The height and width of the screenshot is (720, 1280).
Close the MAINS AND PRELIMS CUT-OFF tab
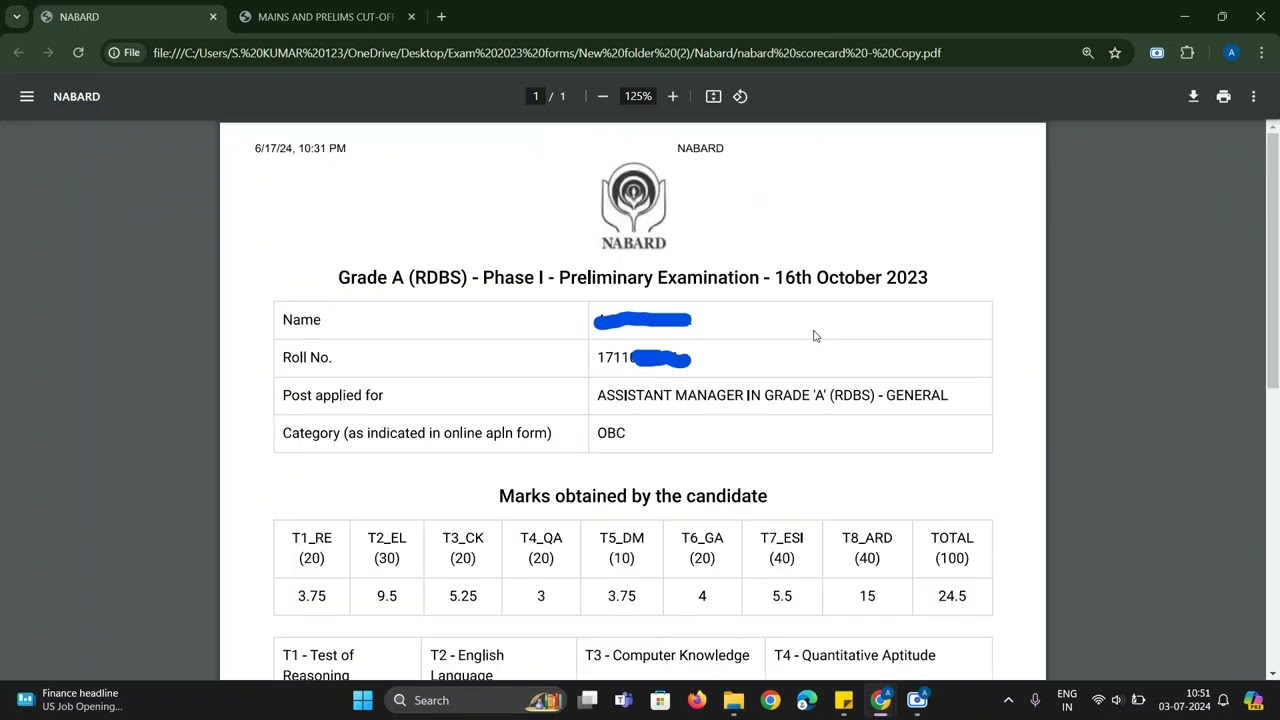click(411, 17)
